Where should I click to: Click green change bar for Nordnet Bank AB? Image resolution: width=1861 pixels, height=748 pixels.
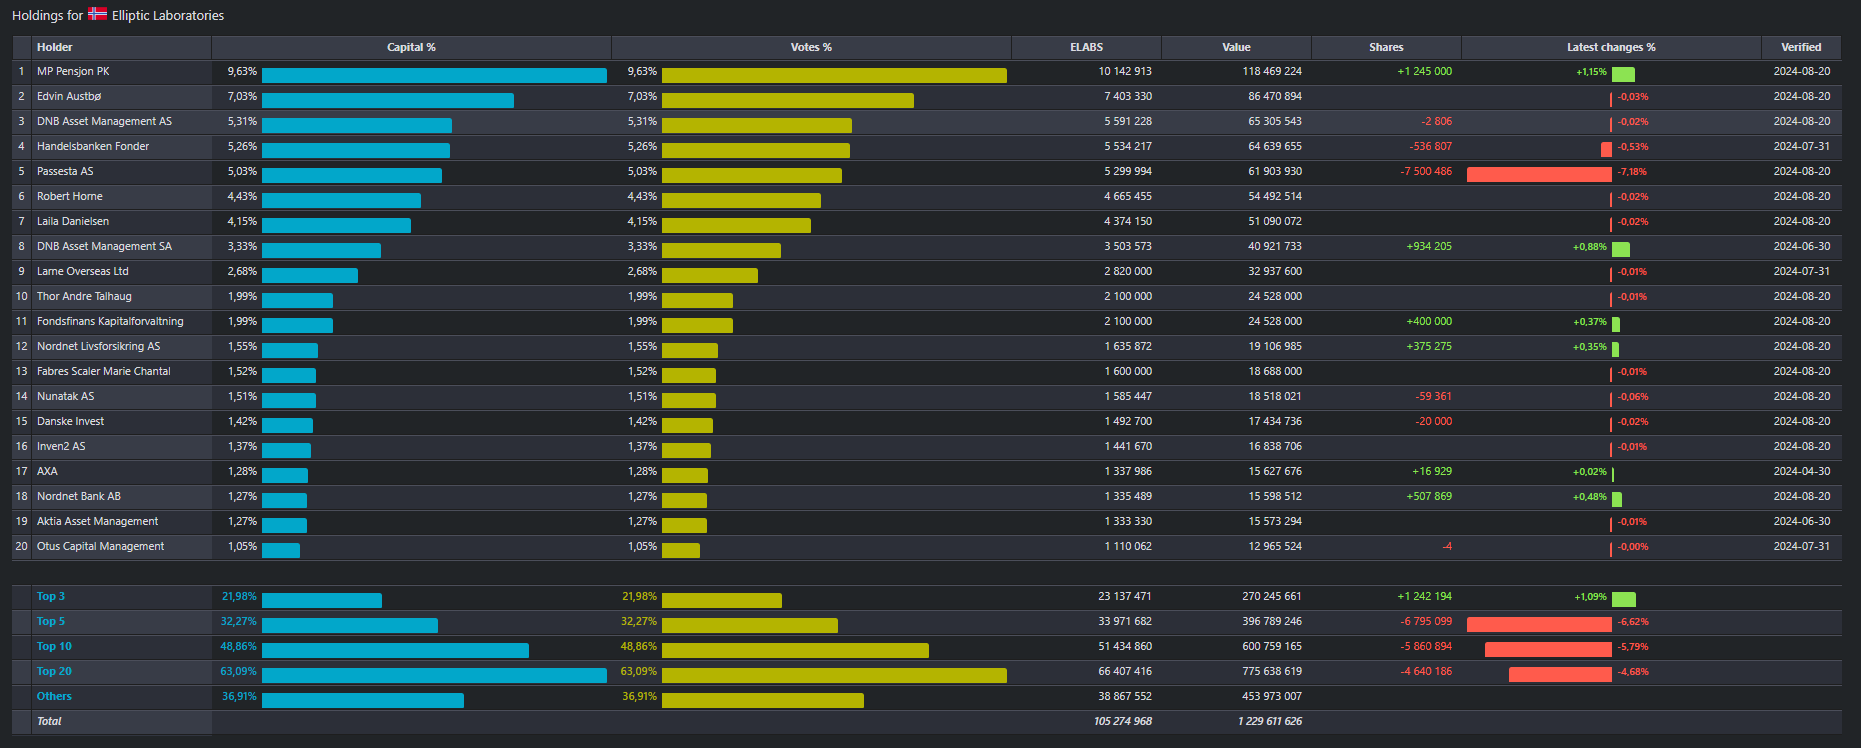(1617, 500)
